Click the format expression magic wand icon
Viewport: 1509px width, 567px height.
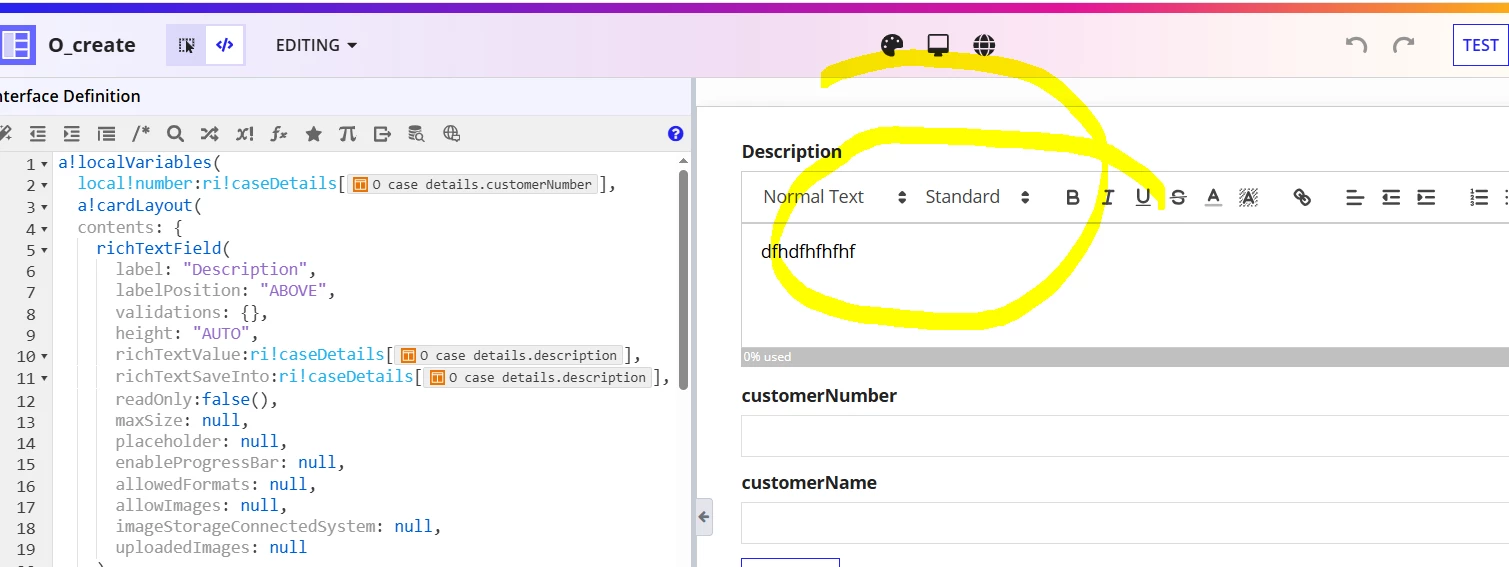[x=5, y=133]
